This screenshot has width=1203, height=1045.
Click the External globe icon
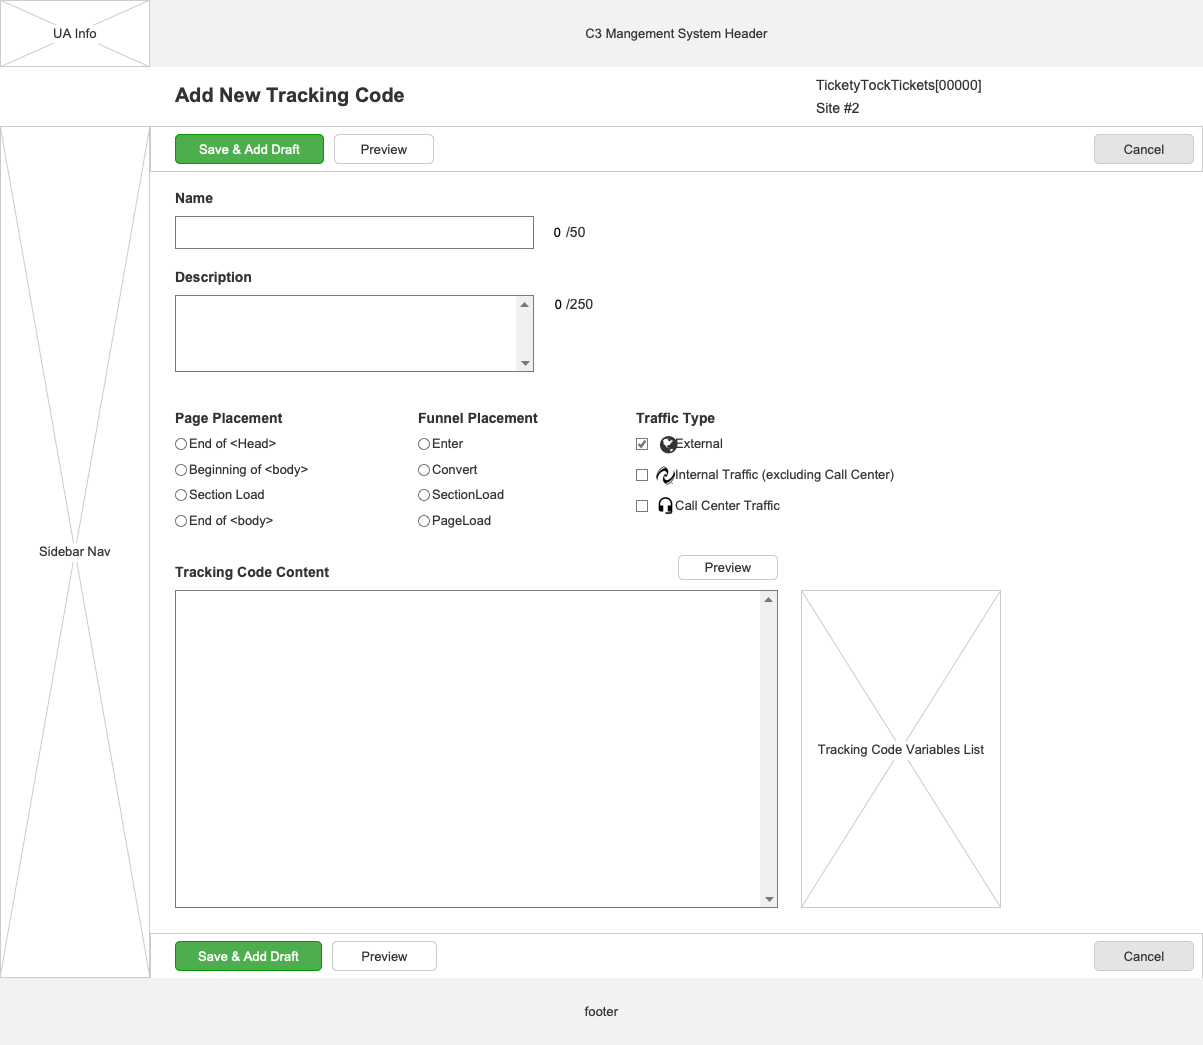pyautogui.click(x=668, y=445)
